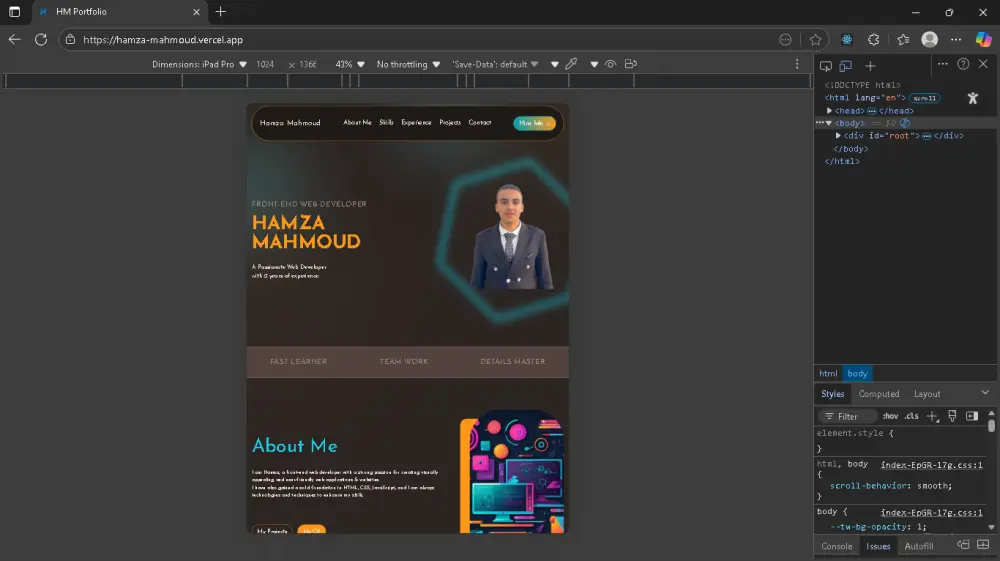Image resolution: width=1000 pixels, height=561 pixels.
Task: Open the browser profile avatar
Action: tap(930, 40)
